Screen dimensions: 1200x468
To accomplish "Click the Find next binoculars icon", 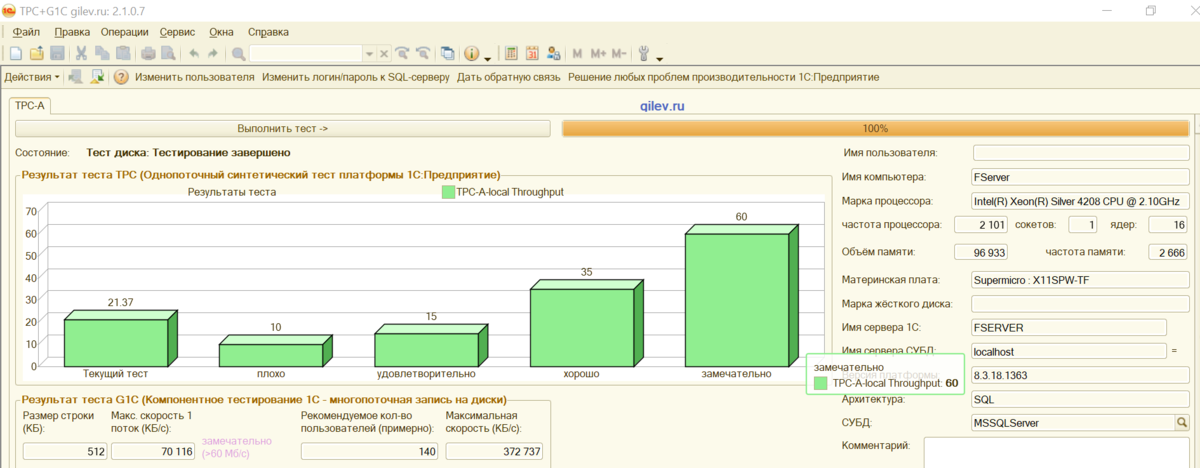I will click(x=402, y=53).
